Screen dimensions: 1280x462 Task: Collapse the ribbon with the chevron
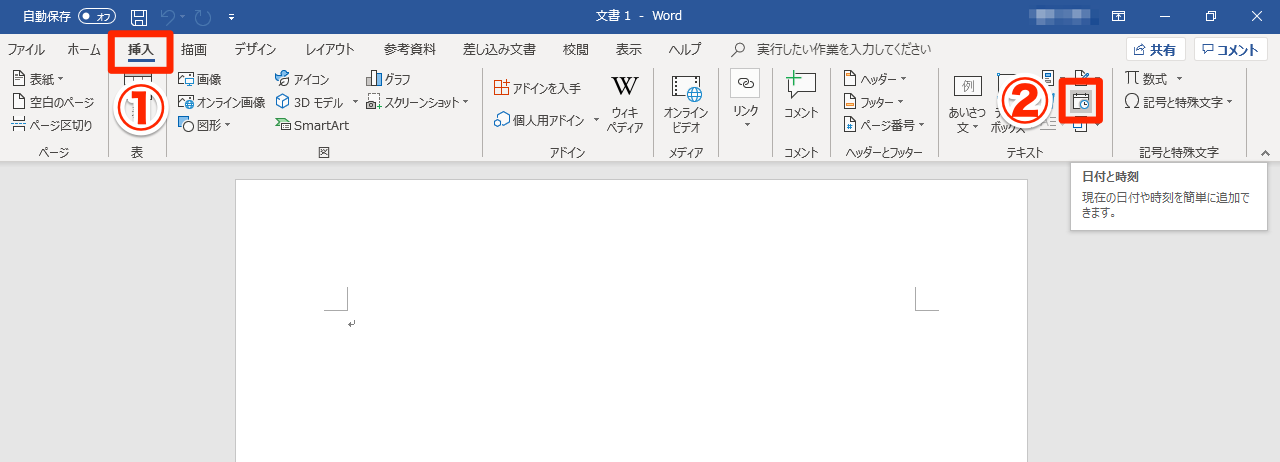[1265, 152]
